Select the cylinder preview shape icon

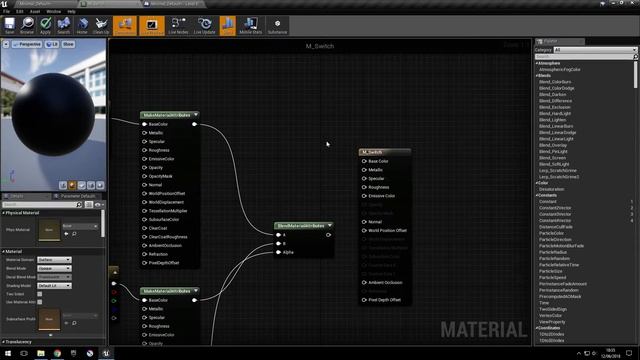click(x=63, y=185)
